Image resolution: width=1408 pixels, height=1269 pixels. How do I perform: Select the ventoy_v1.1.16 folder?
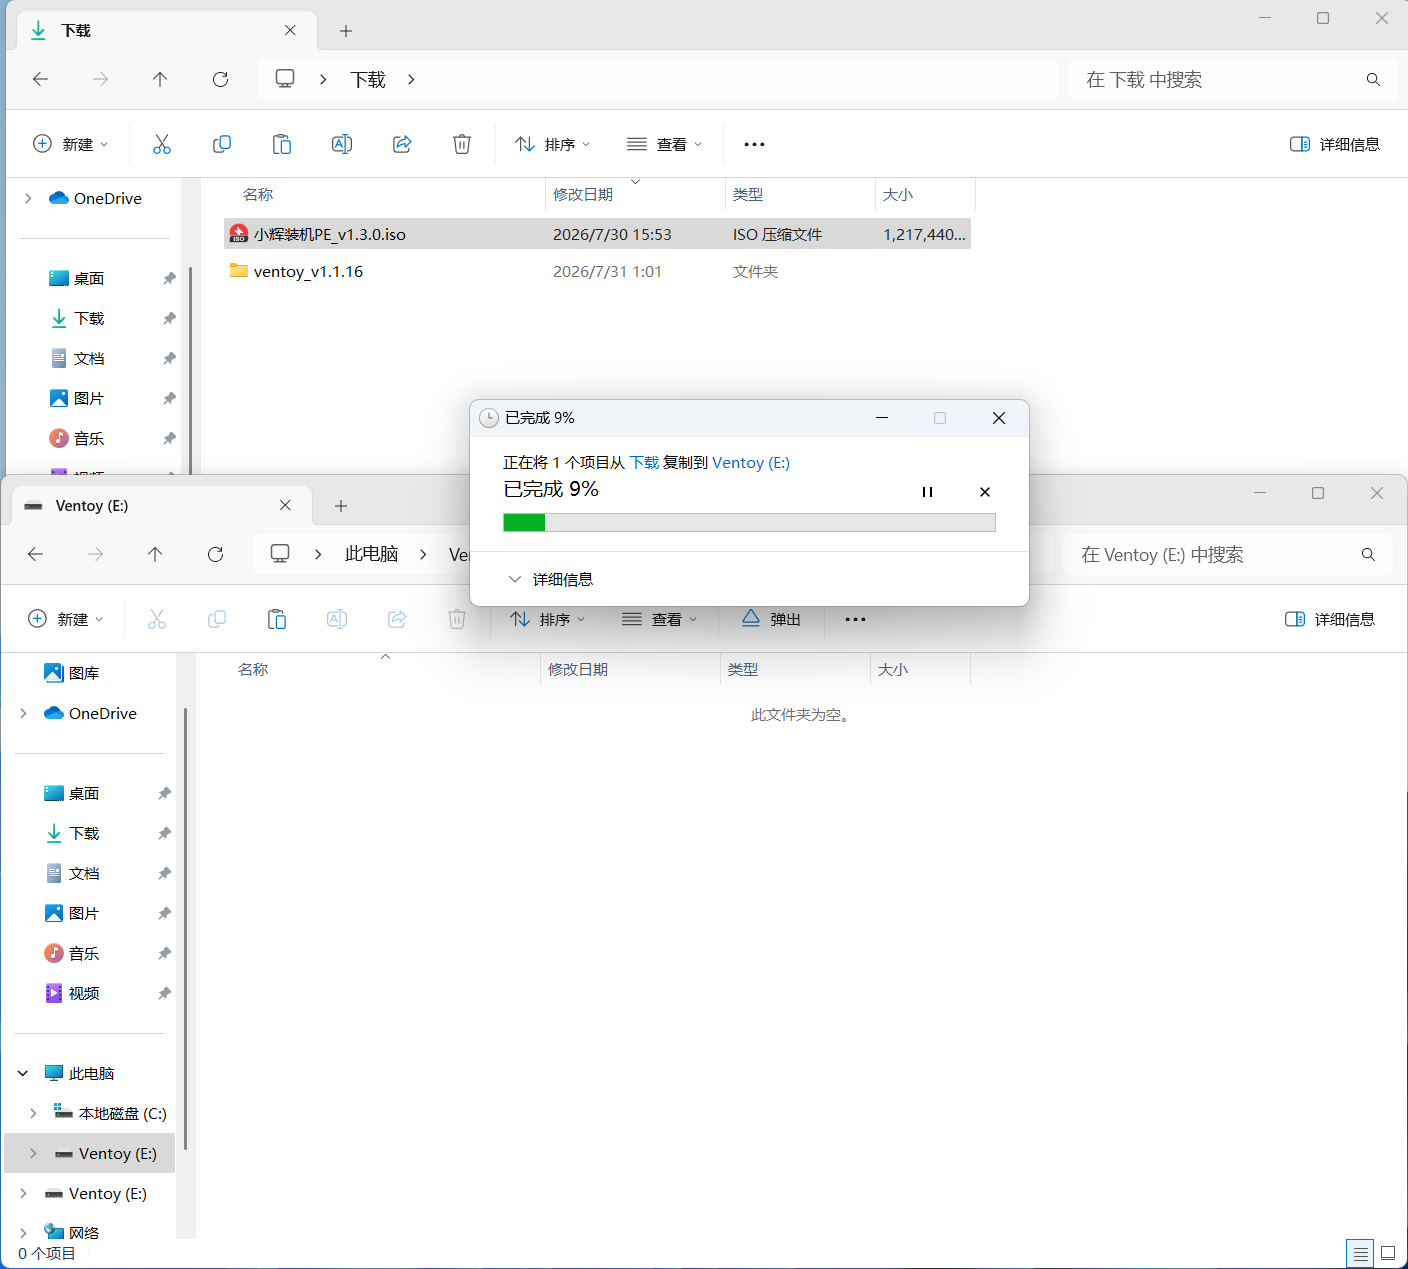coord(597,271)
